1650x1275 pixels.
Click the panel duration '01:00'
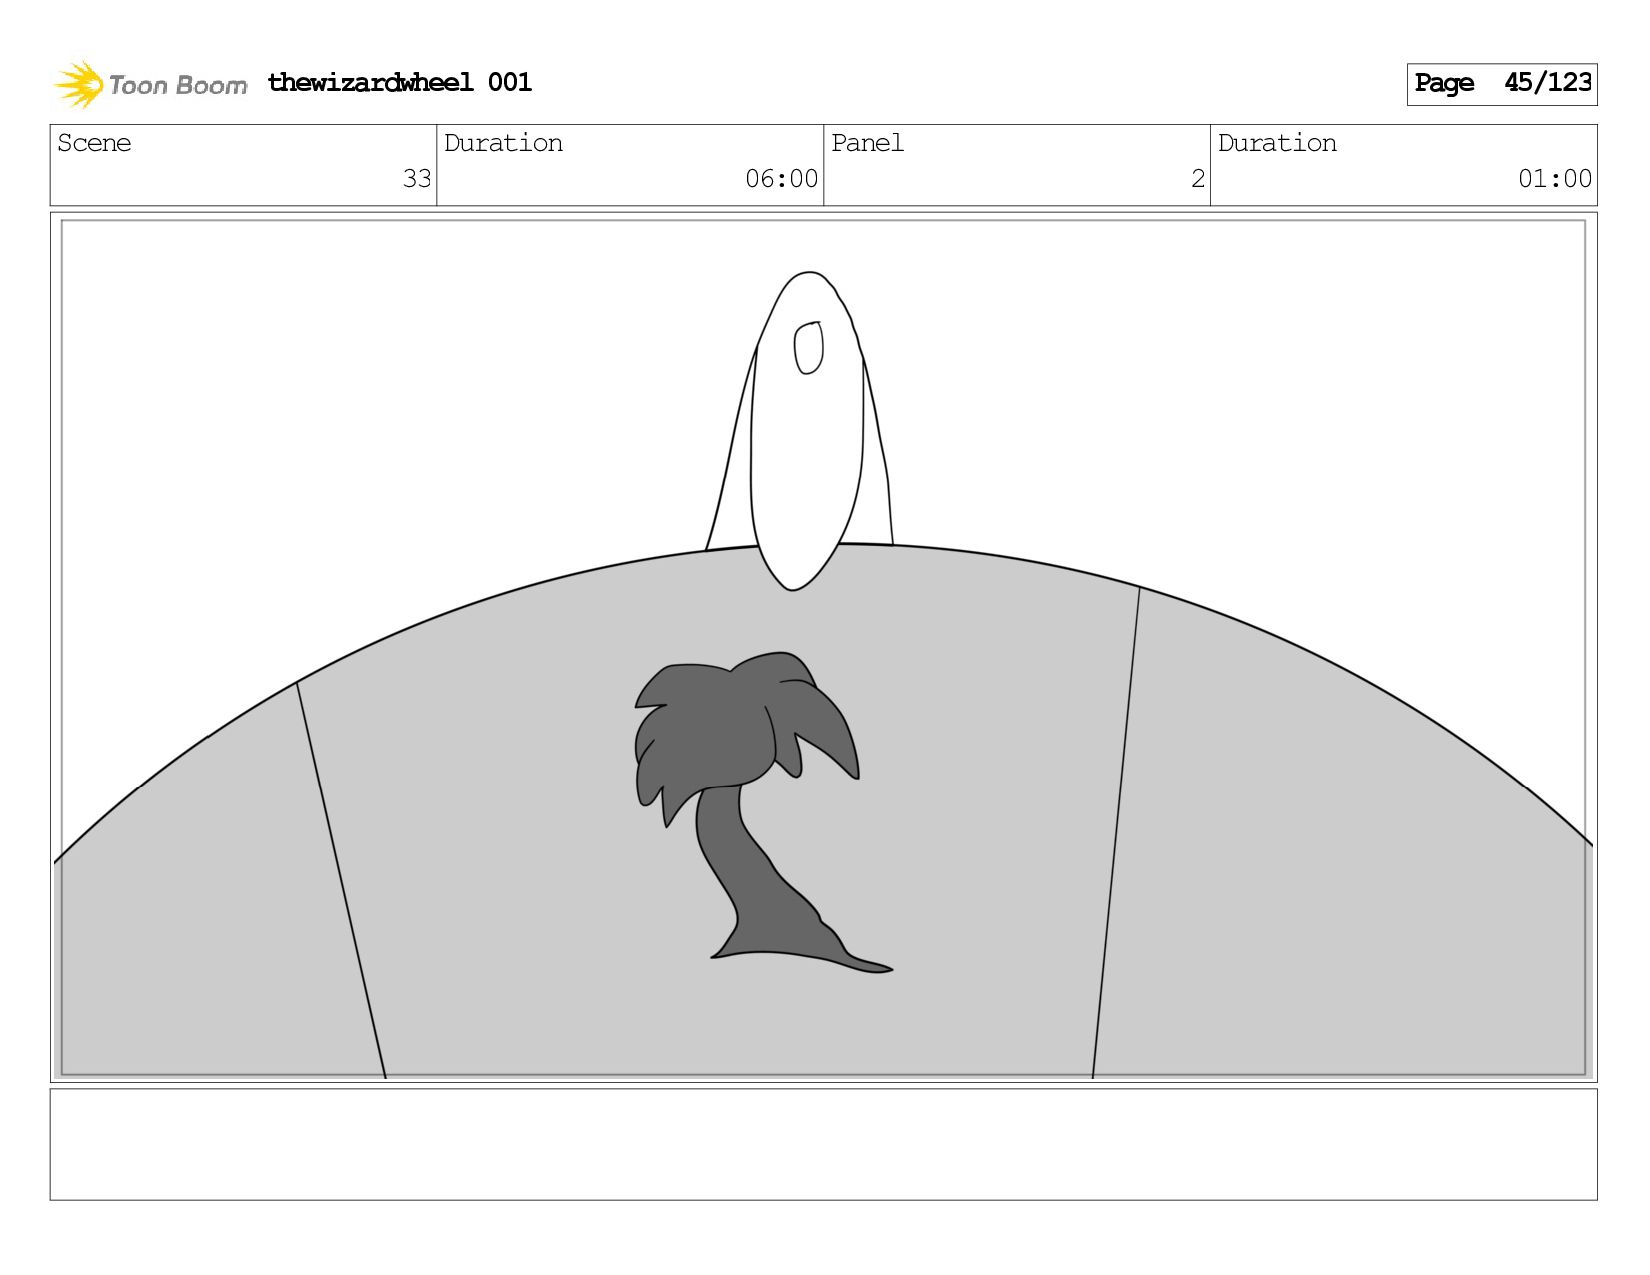click(1554, 179)
